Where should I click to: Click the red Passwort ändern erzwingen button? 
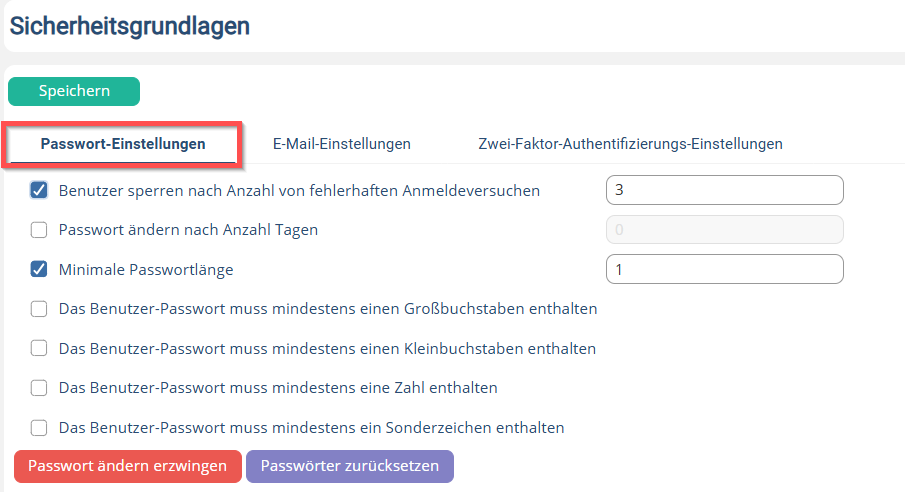(128, 466)
